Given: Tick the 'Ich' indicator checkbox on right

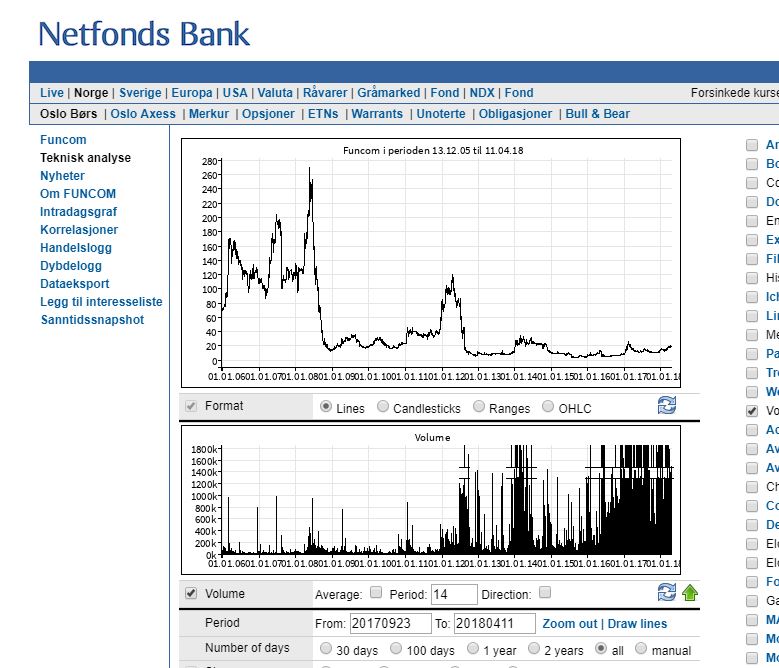Looking at the screenshot, I should [752, 297].
